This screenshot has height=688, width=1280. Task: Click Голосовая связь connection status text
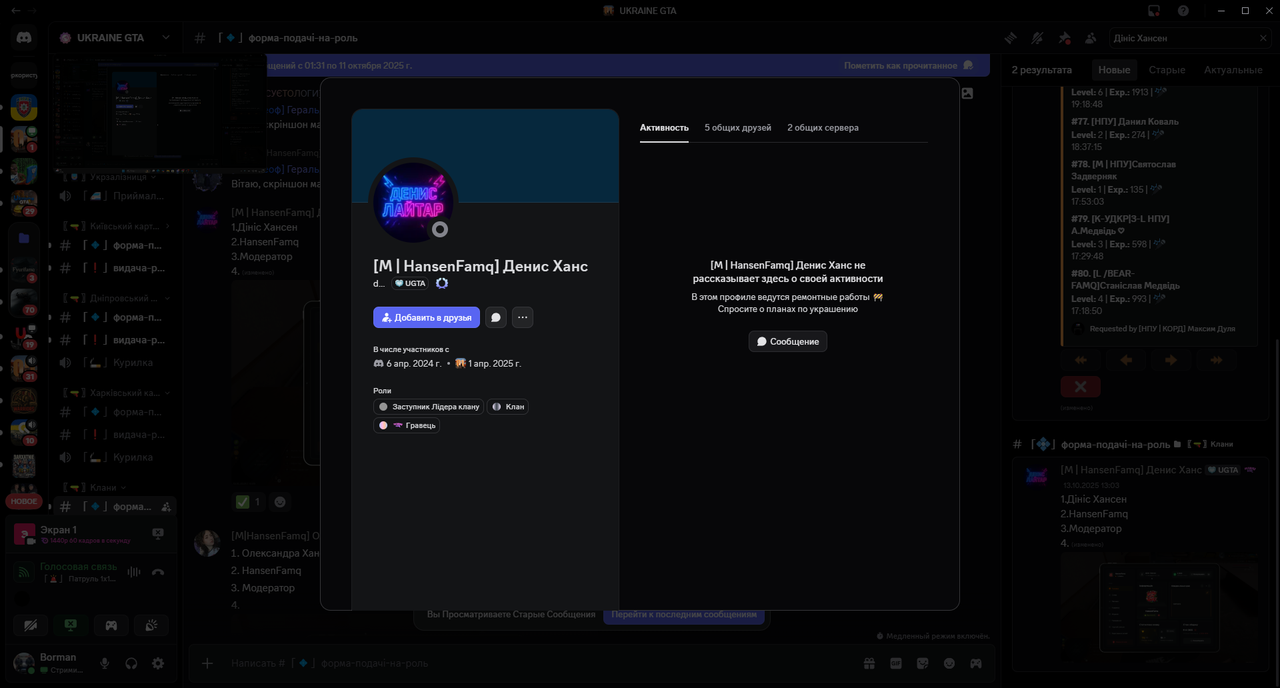tap(78, 567)
